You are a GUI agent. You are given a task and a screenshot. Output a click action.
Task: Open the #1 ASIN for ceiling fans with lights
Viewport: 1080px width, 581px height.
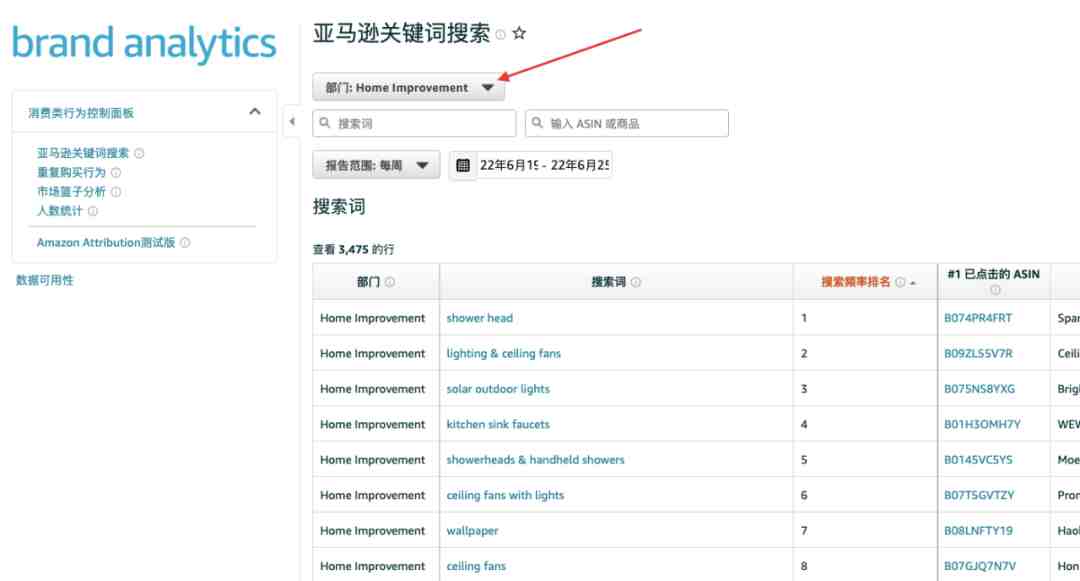coord(979,496)
